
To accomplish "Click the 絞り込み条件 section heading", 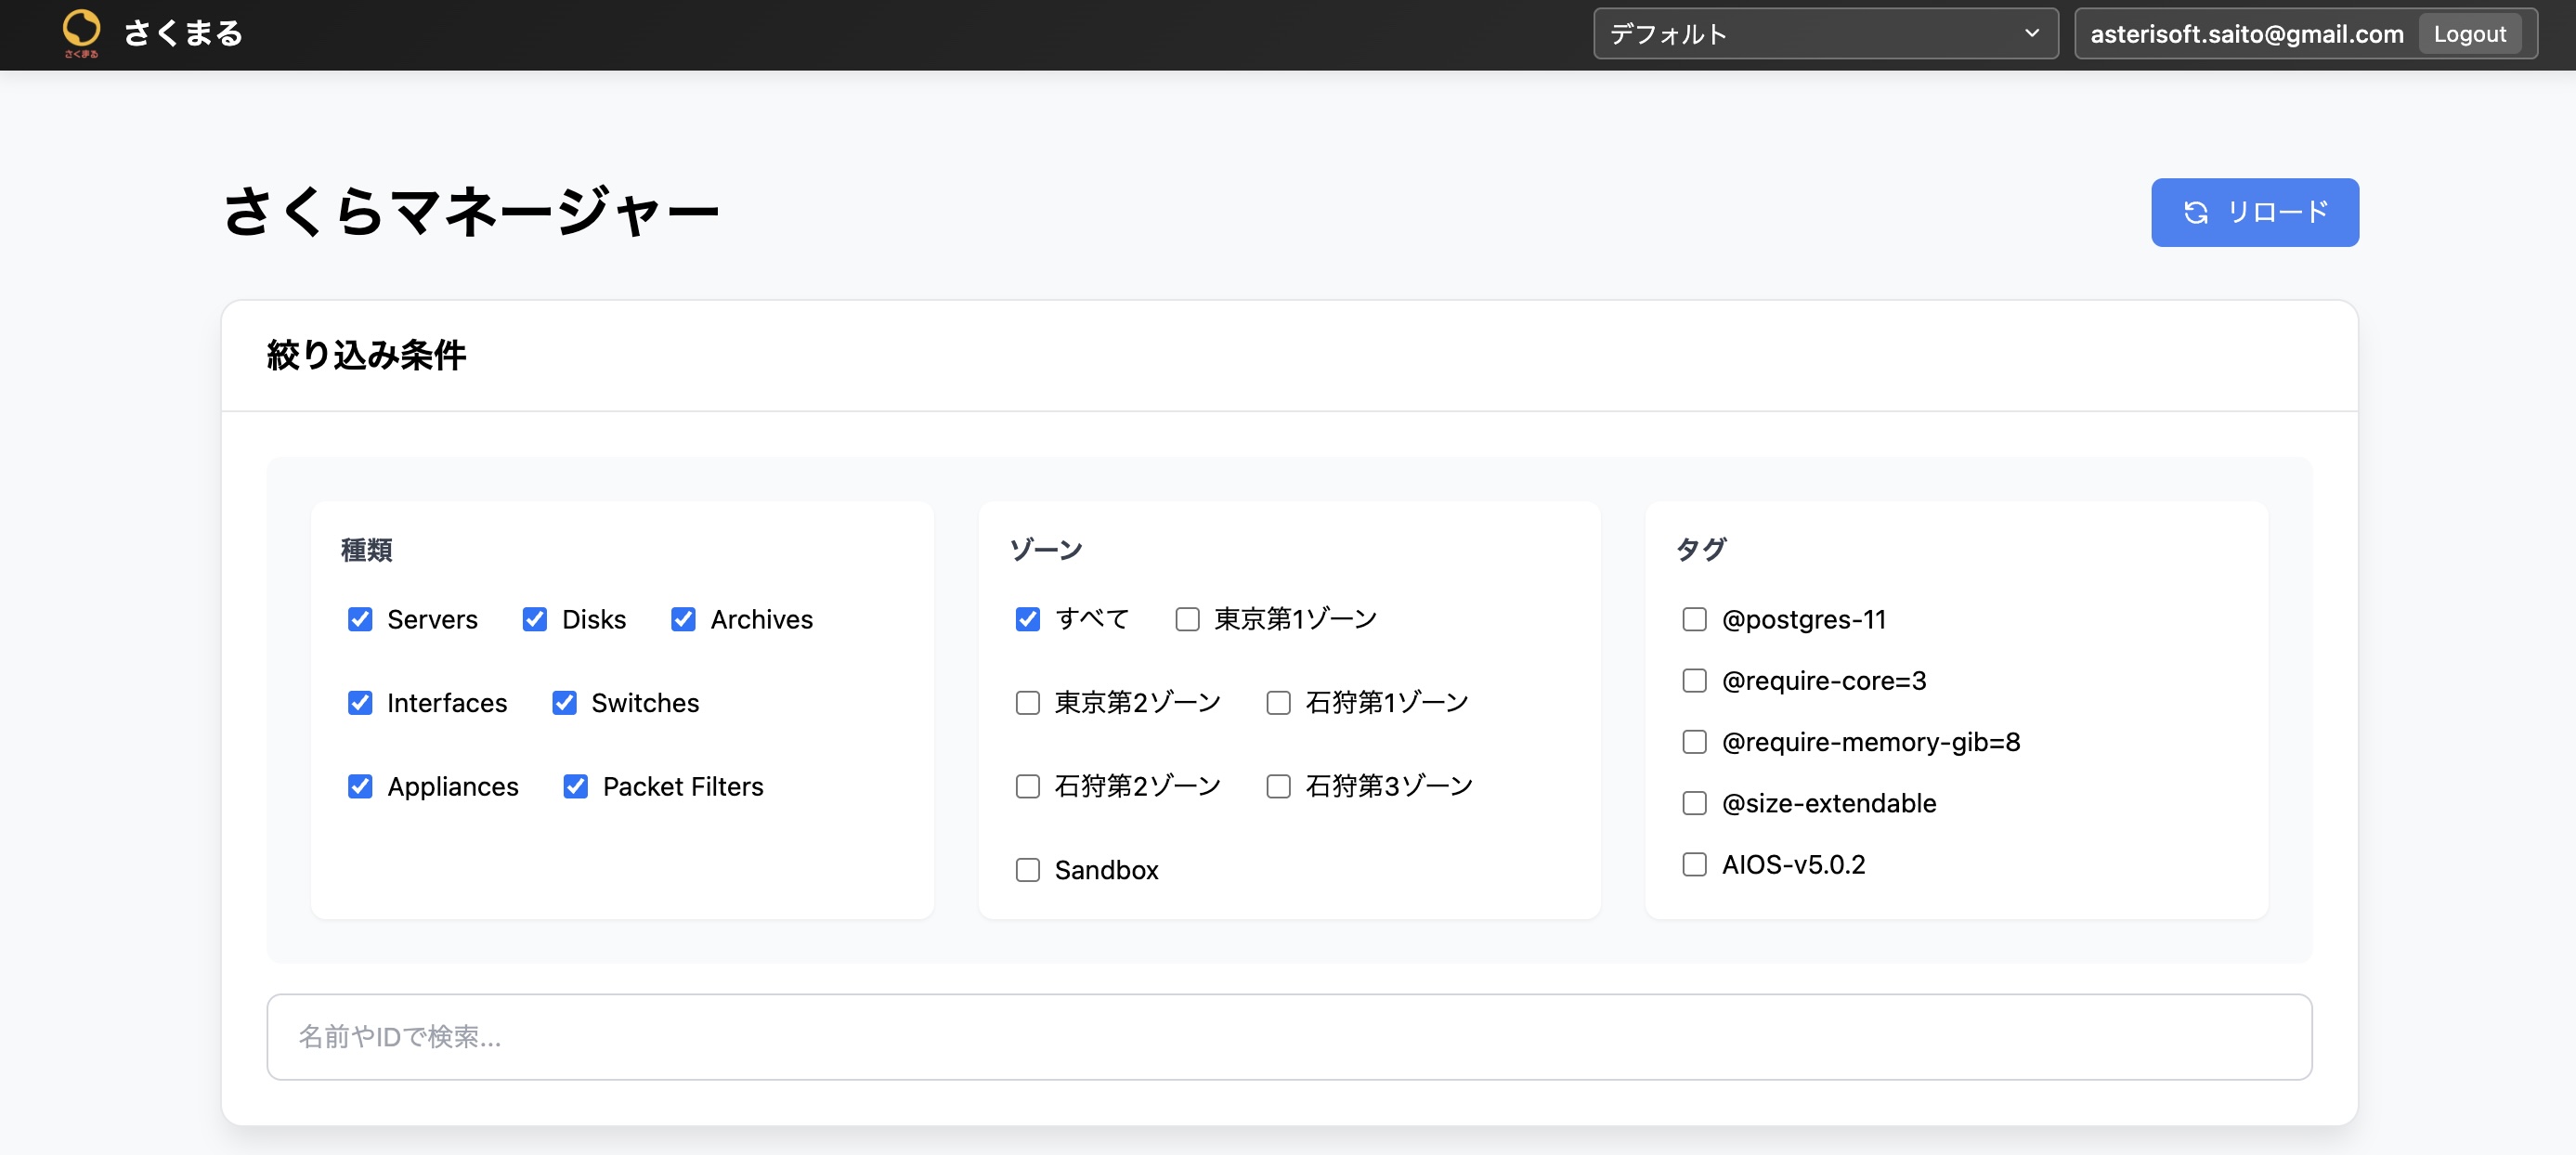I will 366,355.
